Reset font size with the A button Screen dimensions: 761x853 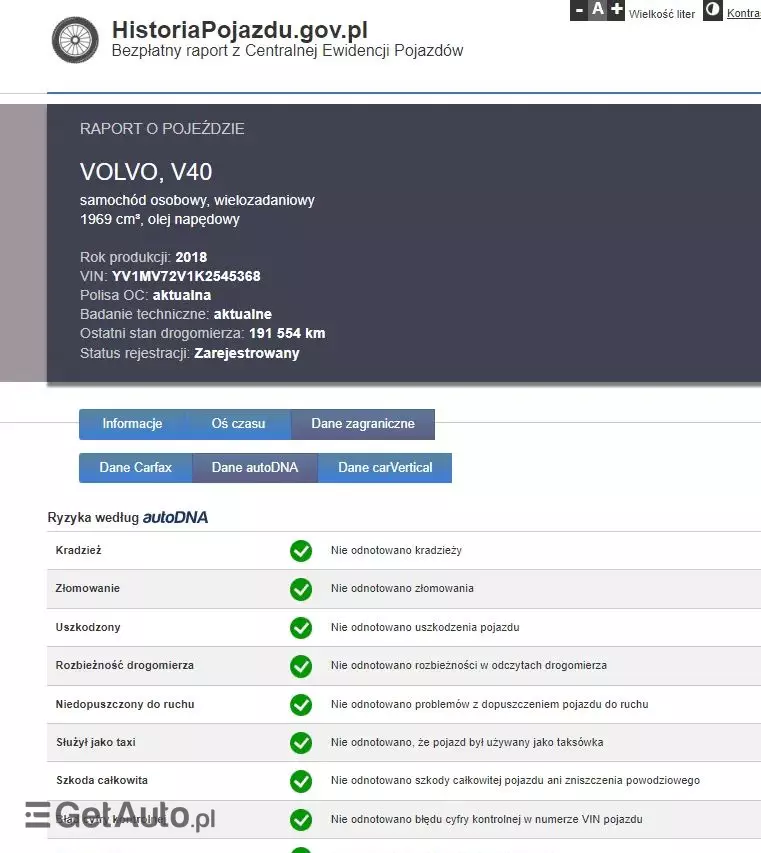(598, 10)
